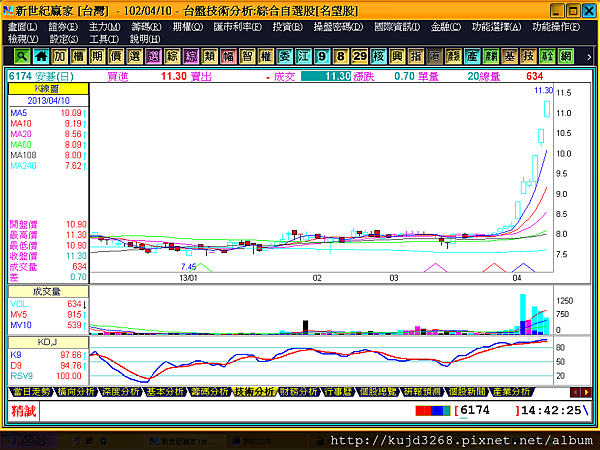Screen dimensions: 600x450
Task: Click the left tab-scroll arrow
Action: [x=575, y=392]
